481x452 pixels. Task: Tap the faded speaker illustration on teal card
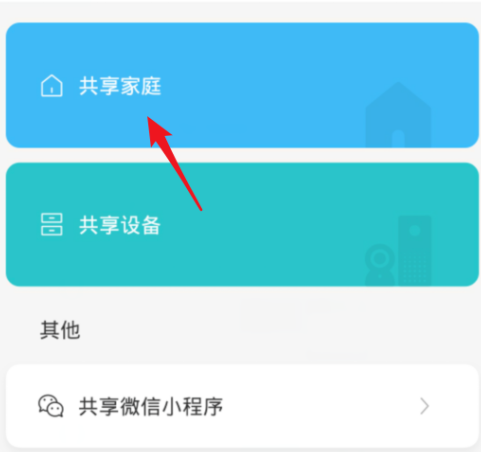pyautogui.click(x=415, y=251)
